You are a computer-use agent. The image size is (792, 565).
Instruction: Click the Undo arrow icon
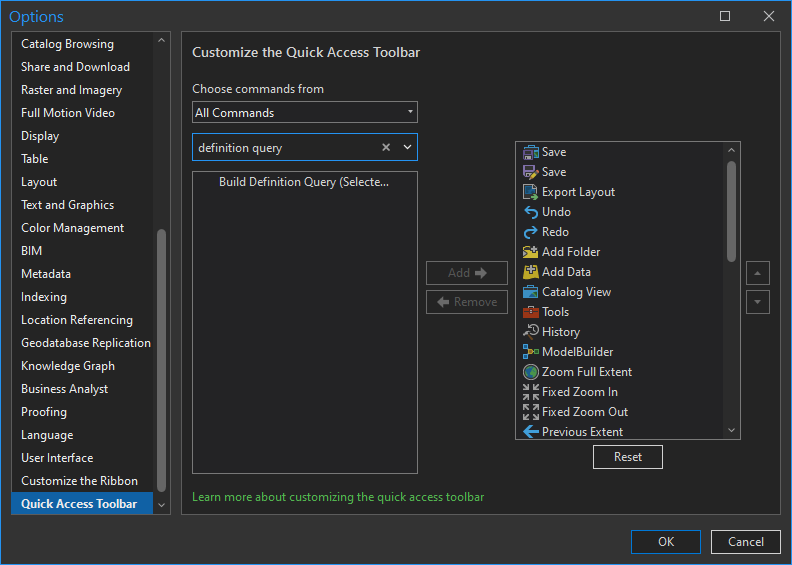pyautogui.click(x=531, y=212)
